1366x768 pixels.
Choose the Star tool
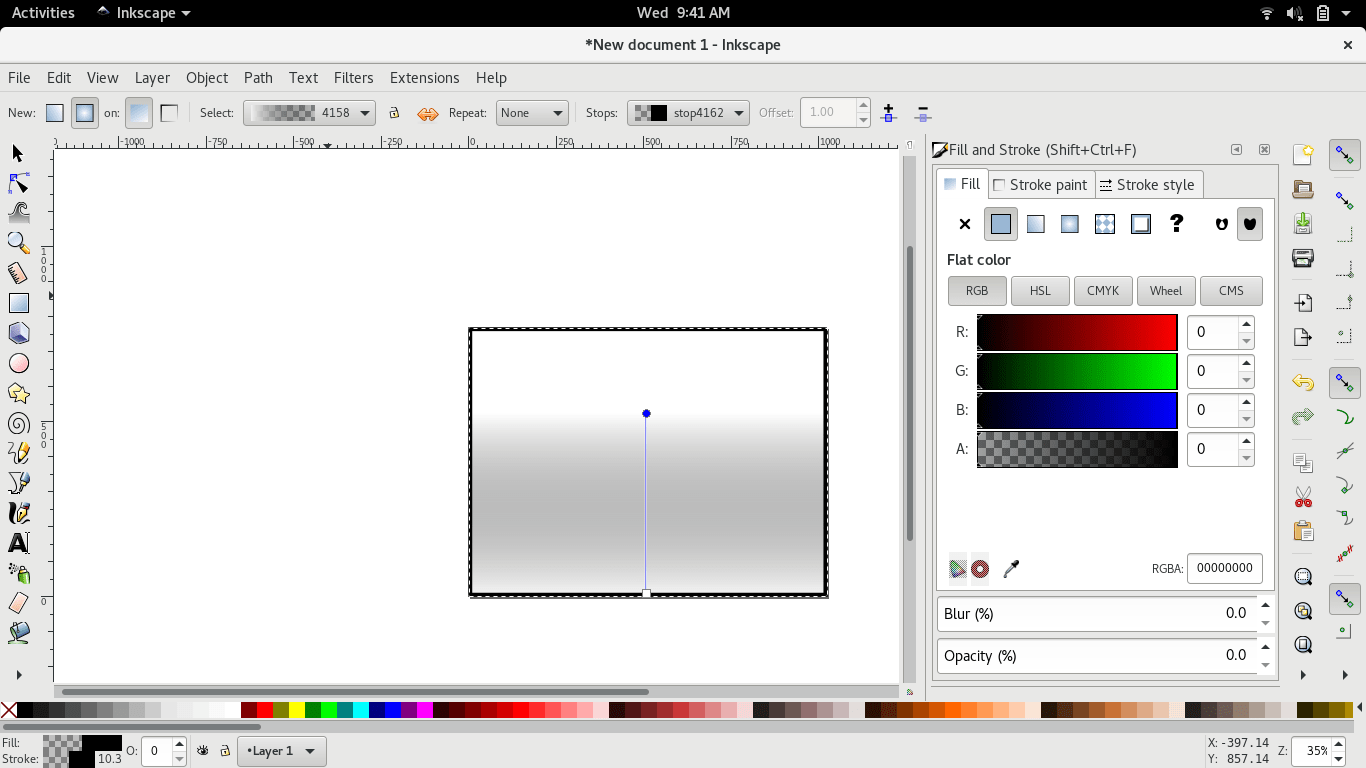click(x=18, y=393)
